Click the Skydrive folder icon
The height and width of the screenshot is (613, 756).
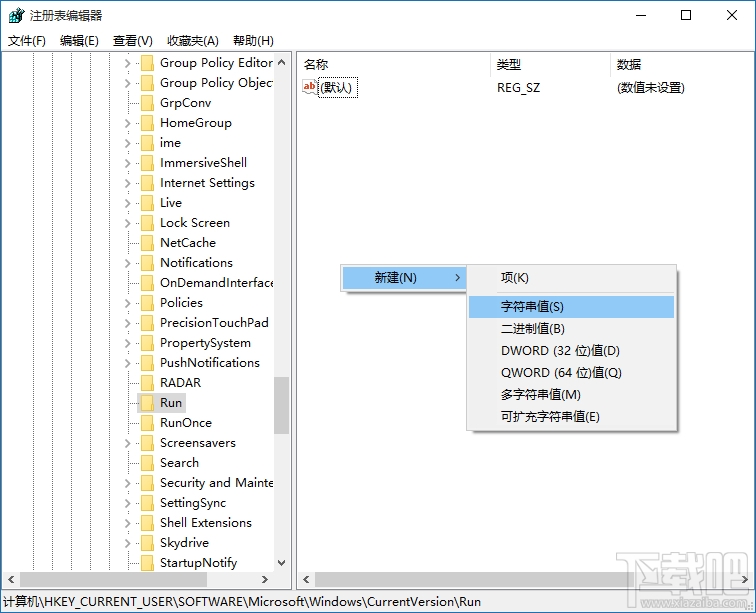[x=147, y=543]
